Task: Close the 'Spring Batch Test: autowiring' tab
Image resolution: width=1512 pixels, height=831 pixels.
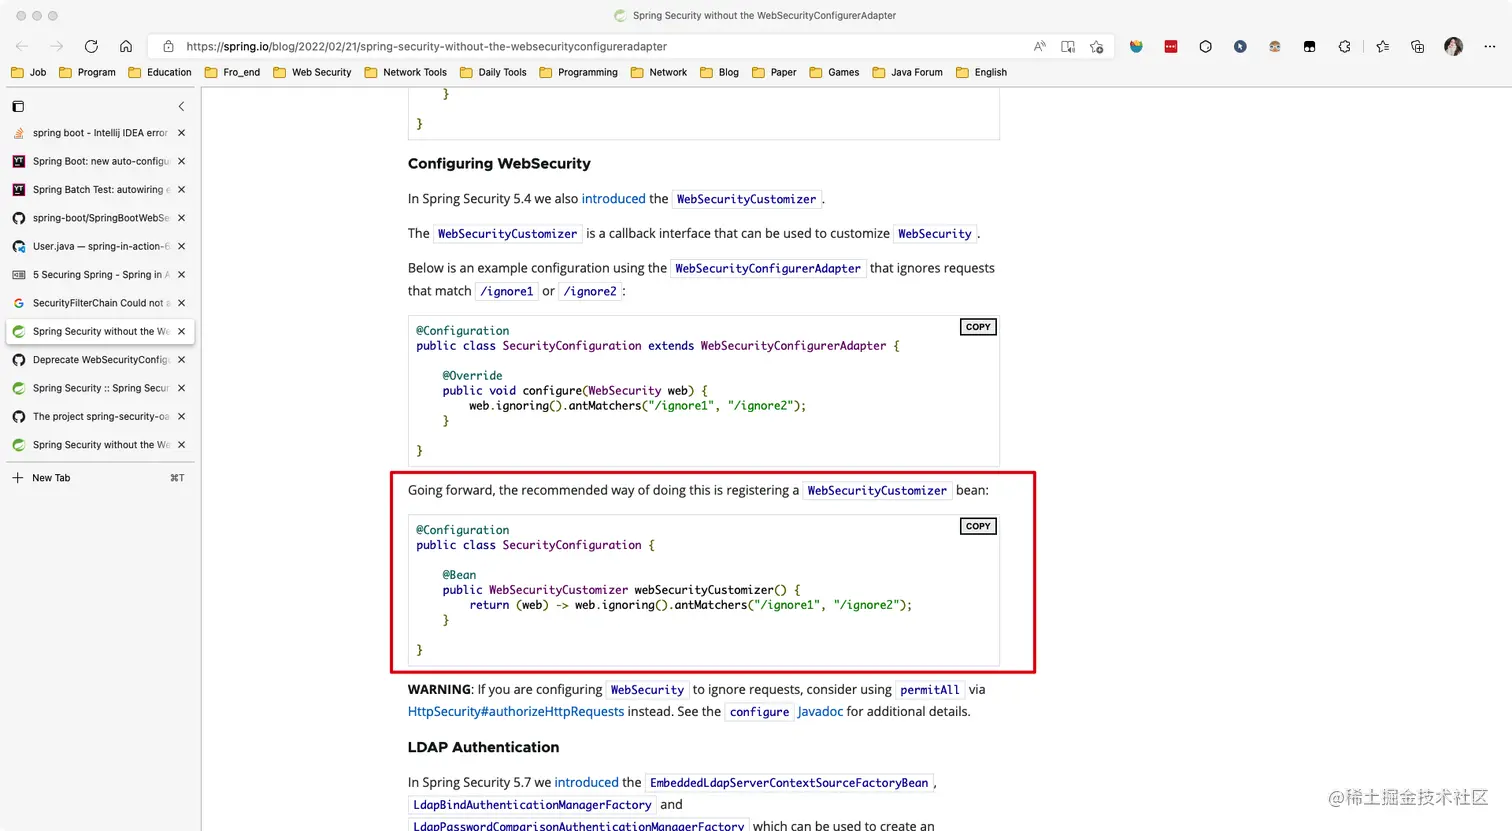Action: [x=181, y=189]
